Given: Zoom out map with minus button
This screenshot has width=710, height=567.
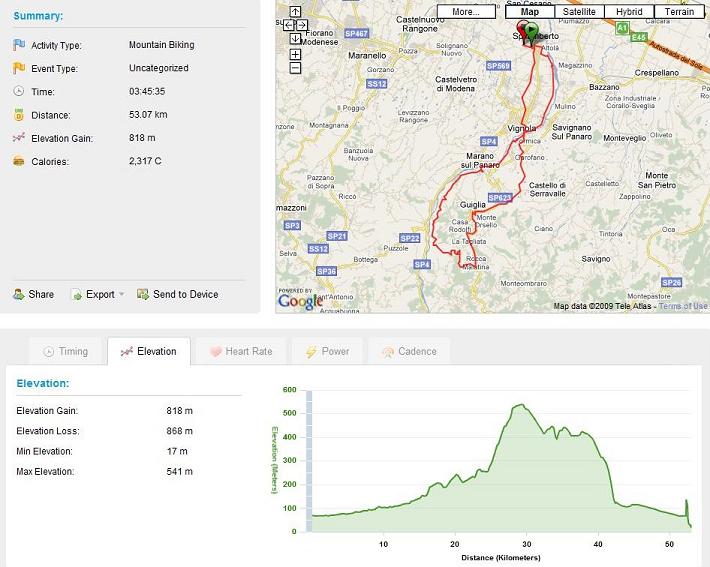Looking at the screenshot, I should click(295, 68).
